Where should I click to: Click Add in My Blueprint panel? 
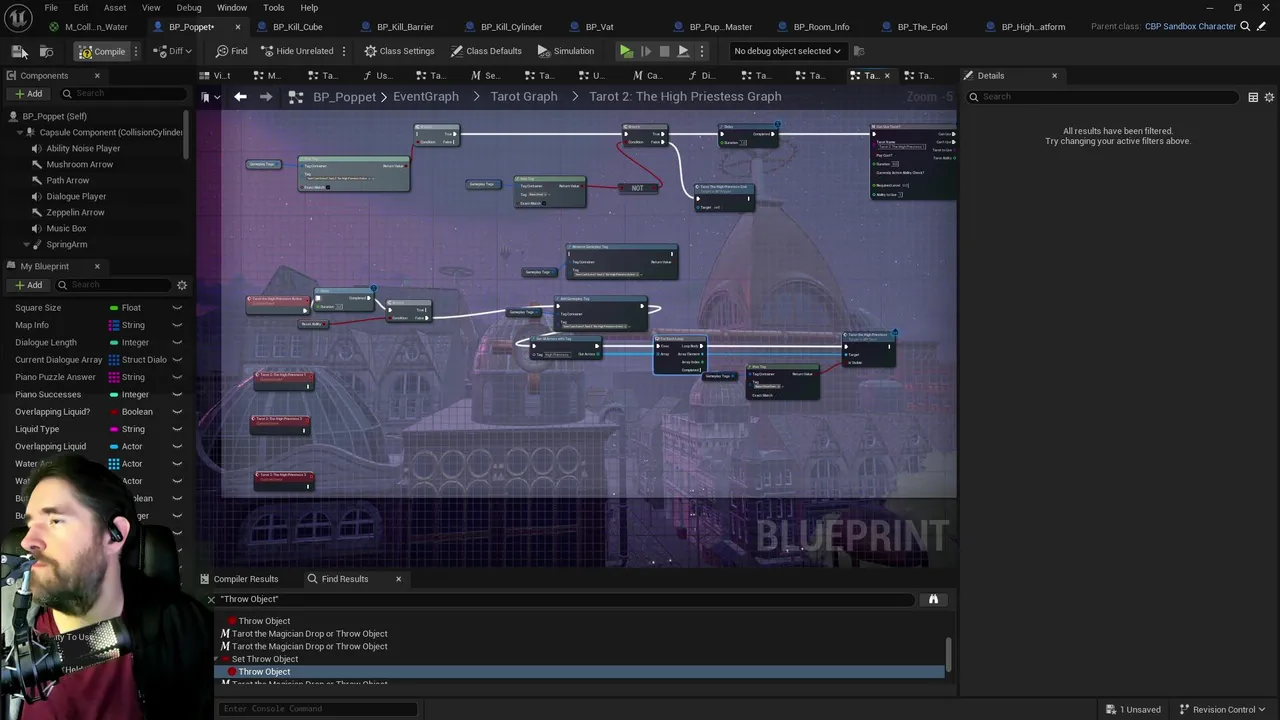[x=28, y=285]
